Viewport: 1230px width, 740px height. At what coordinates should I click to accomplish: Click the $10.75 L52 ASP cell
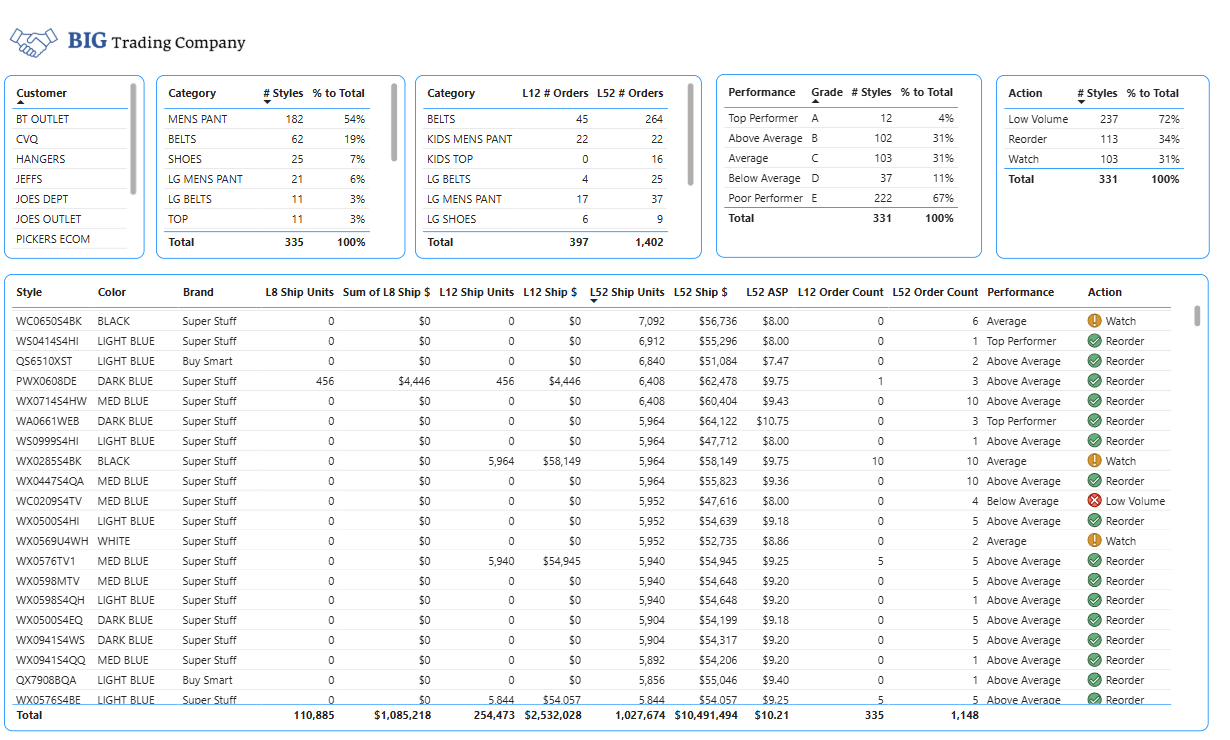(772, 421)
